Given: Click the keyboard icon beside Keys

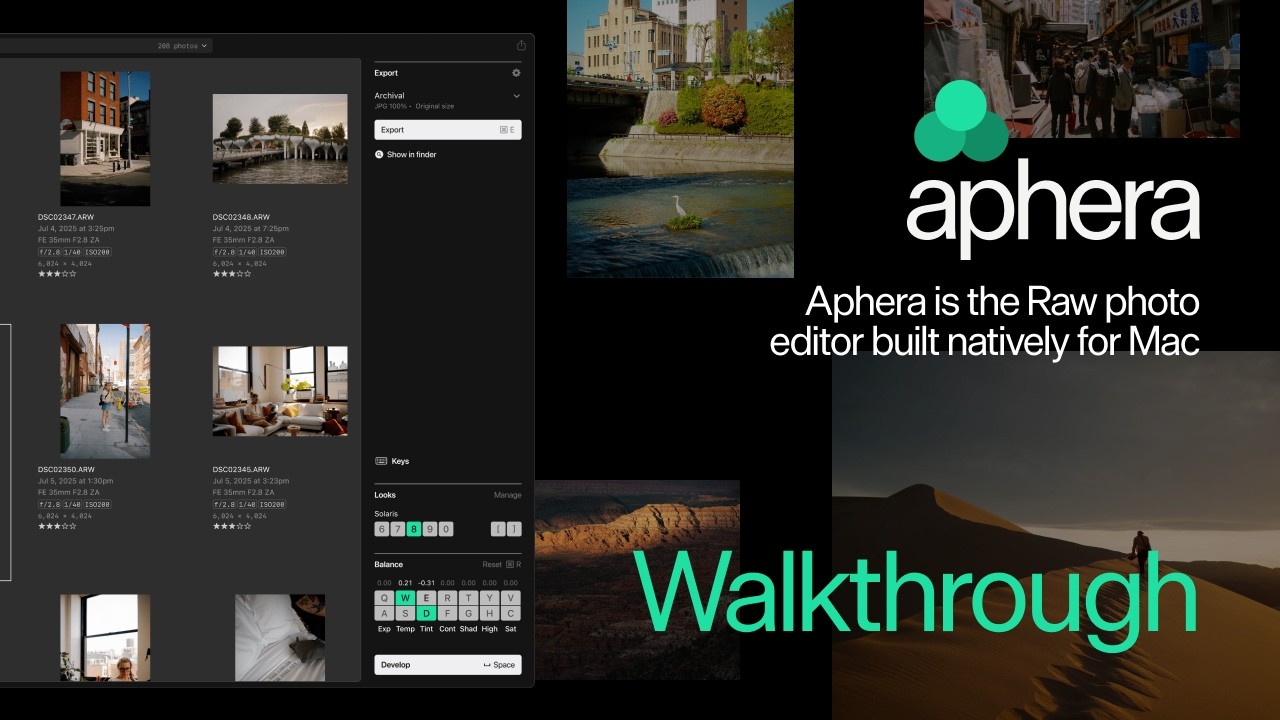Looking at the screenshot, I should (x=381, y=461).
